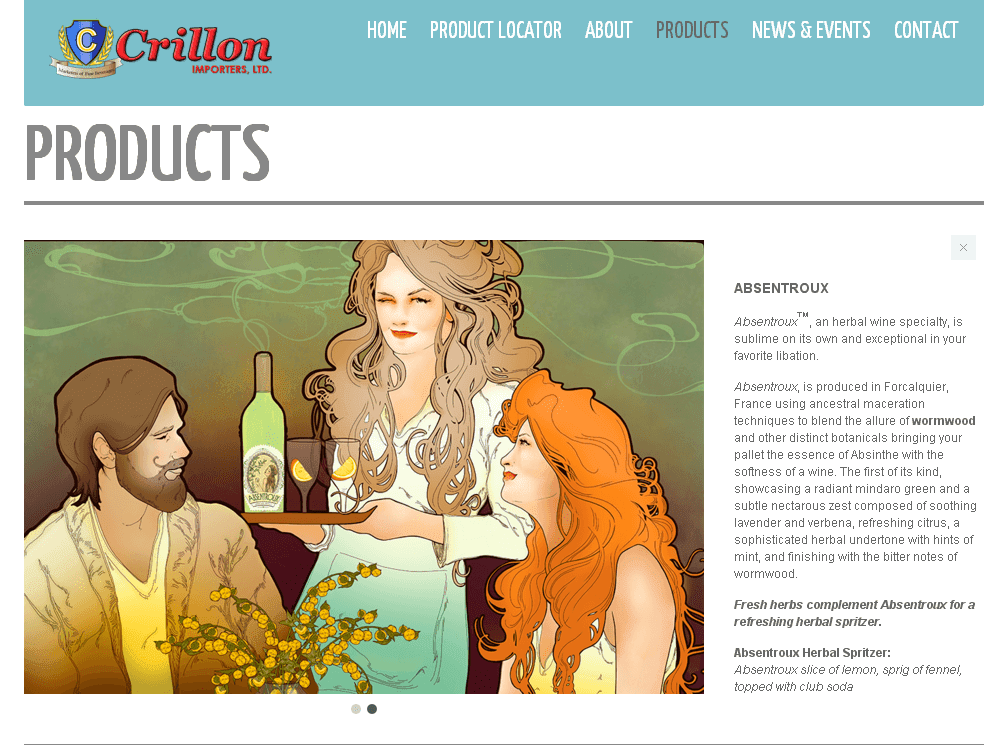Go to the Contact page
This screenshot has height=750, width=1000.
[926, 30]
